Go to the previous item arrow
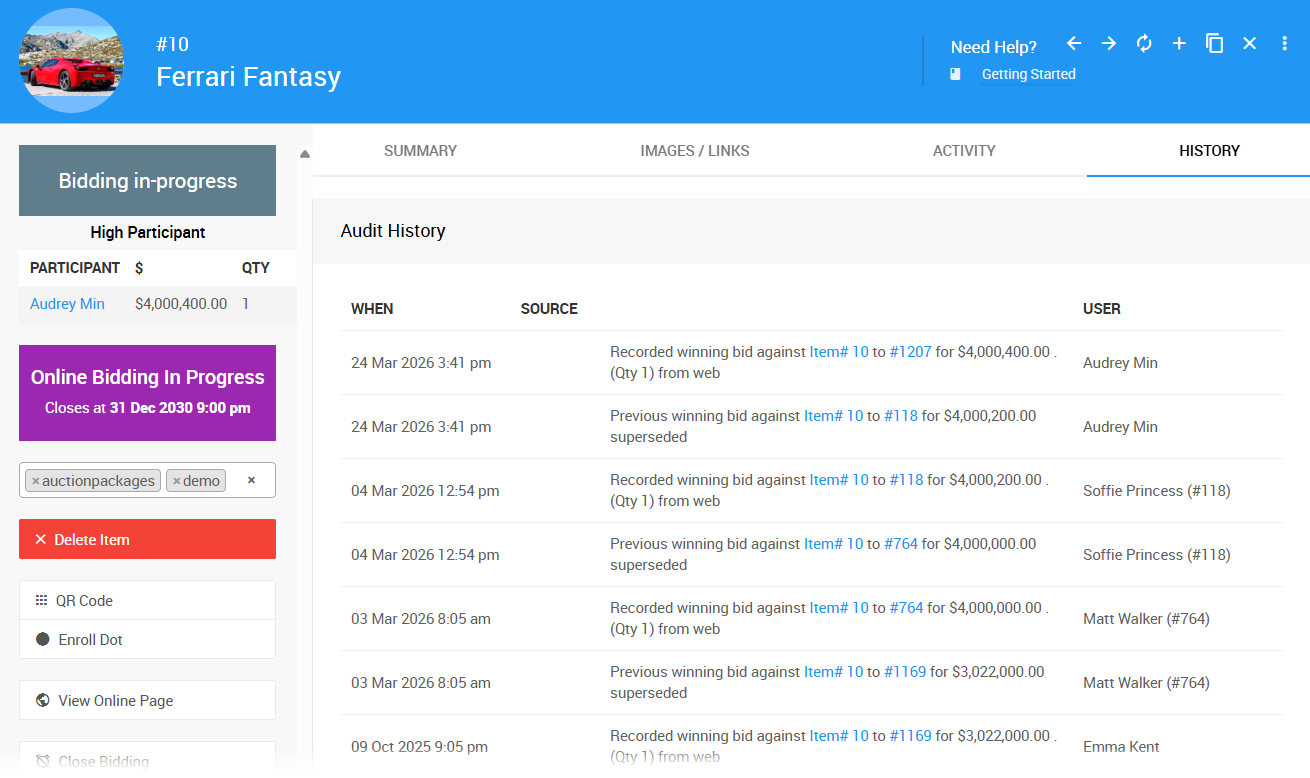This screenshot has width=1310, height=778. [1074, 44]
